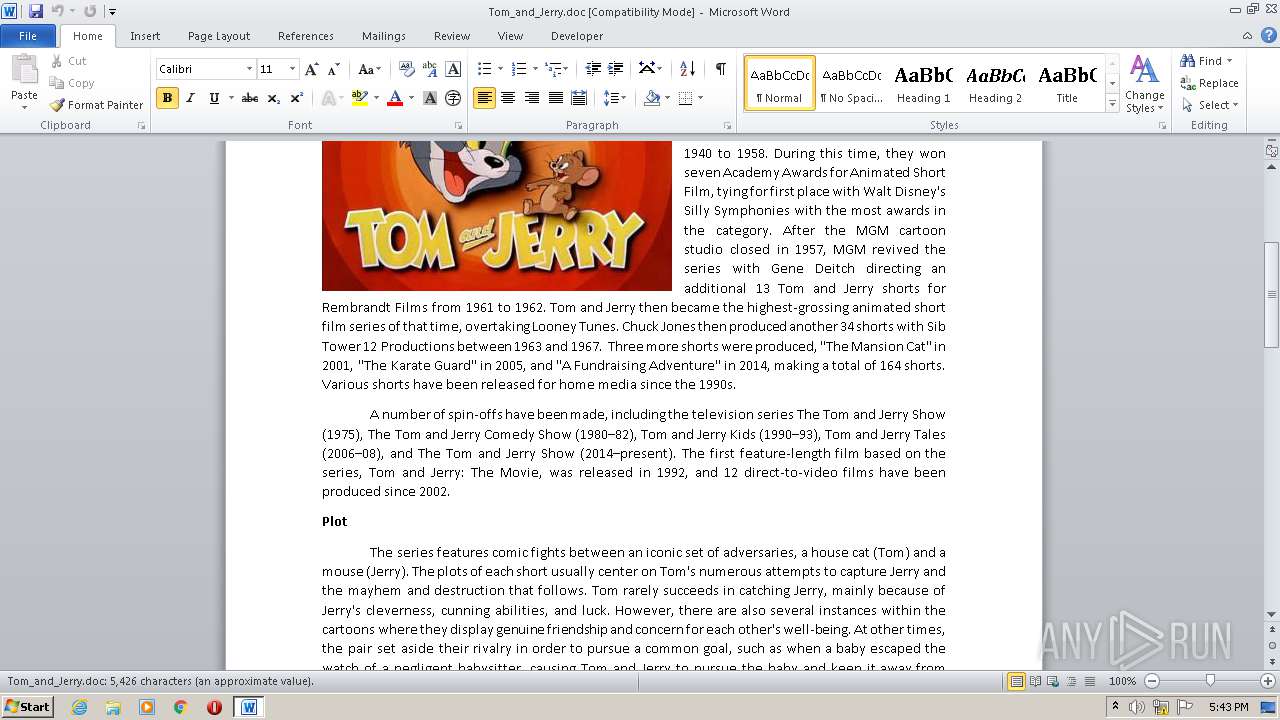Decrease the paragraph indent

point(593,69)
